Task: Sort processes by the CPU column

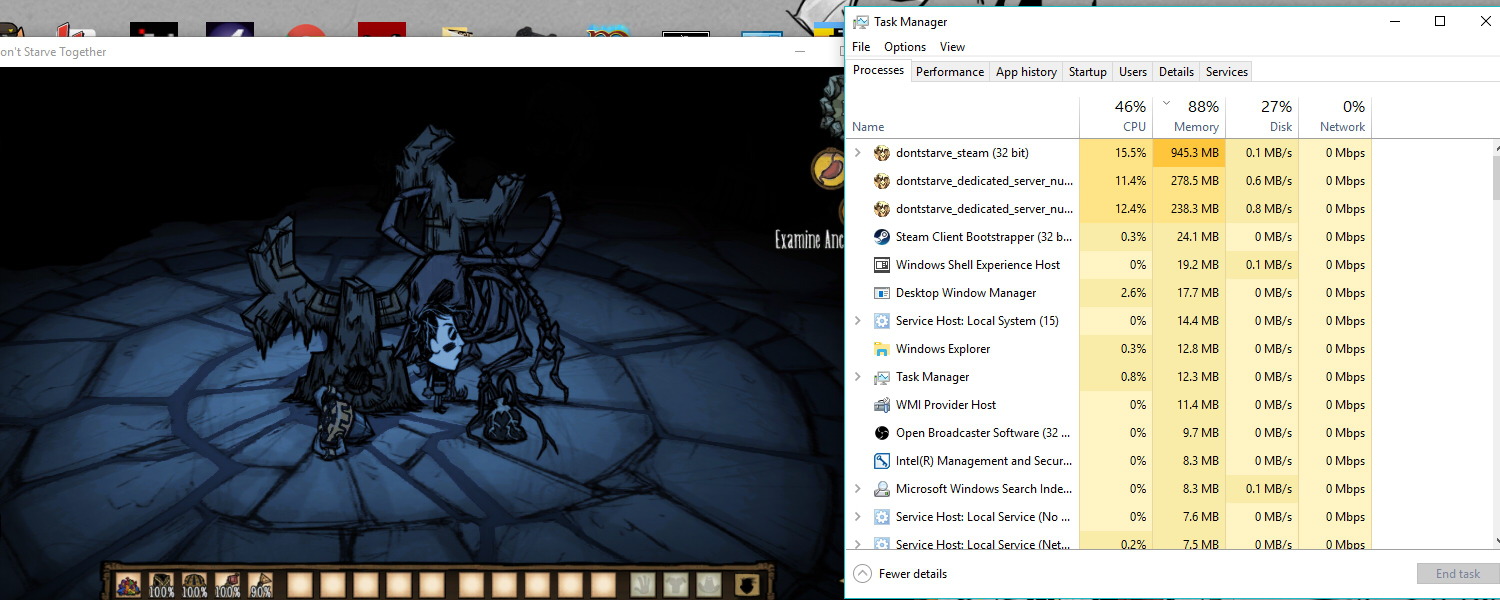Action: click(1116, 116)
